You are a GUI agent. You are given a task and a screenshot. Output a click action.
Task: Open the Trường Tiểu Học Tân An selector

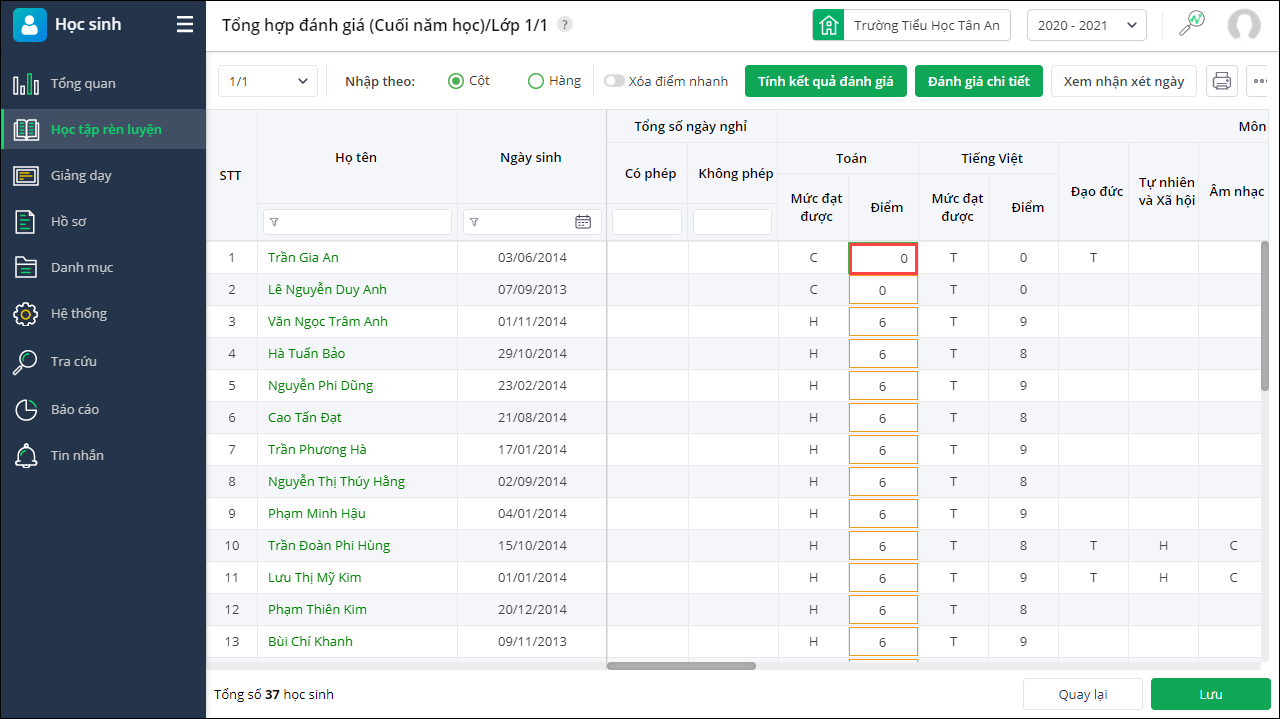911,25
